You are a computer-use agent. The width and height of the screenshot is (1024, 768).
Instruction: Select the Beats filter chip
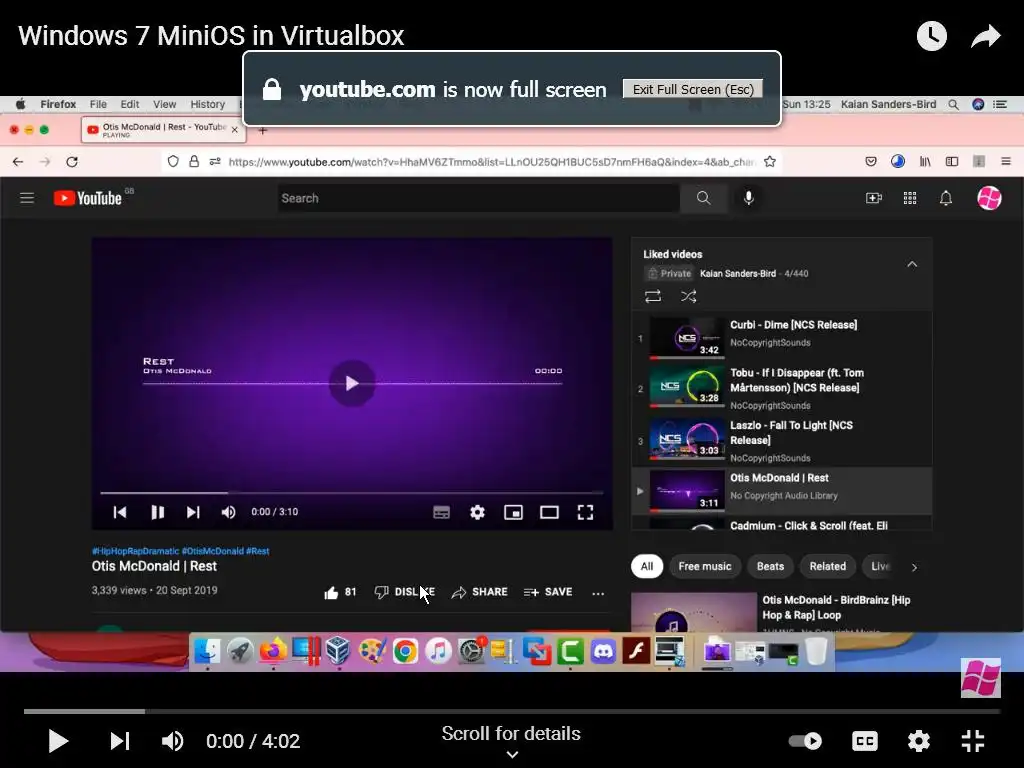click(x=770, y=566)
